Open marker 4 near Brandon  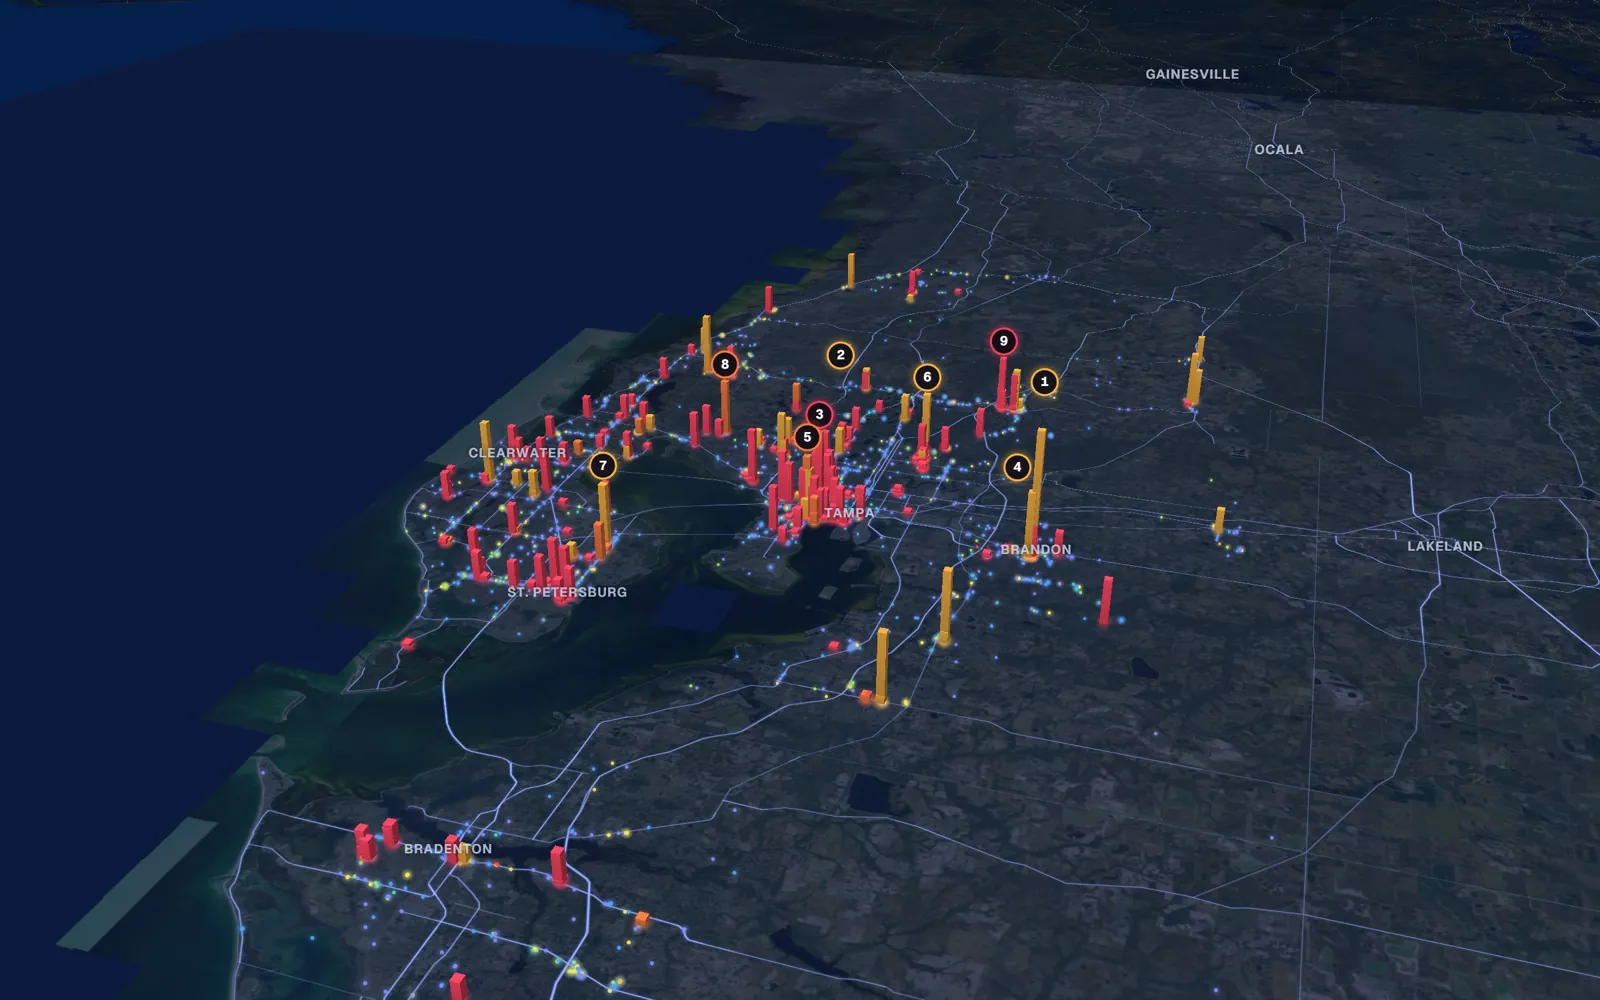tap(1017, 467)
